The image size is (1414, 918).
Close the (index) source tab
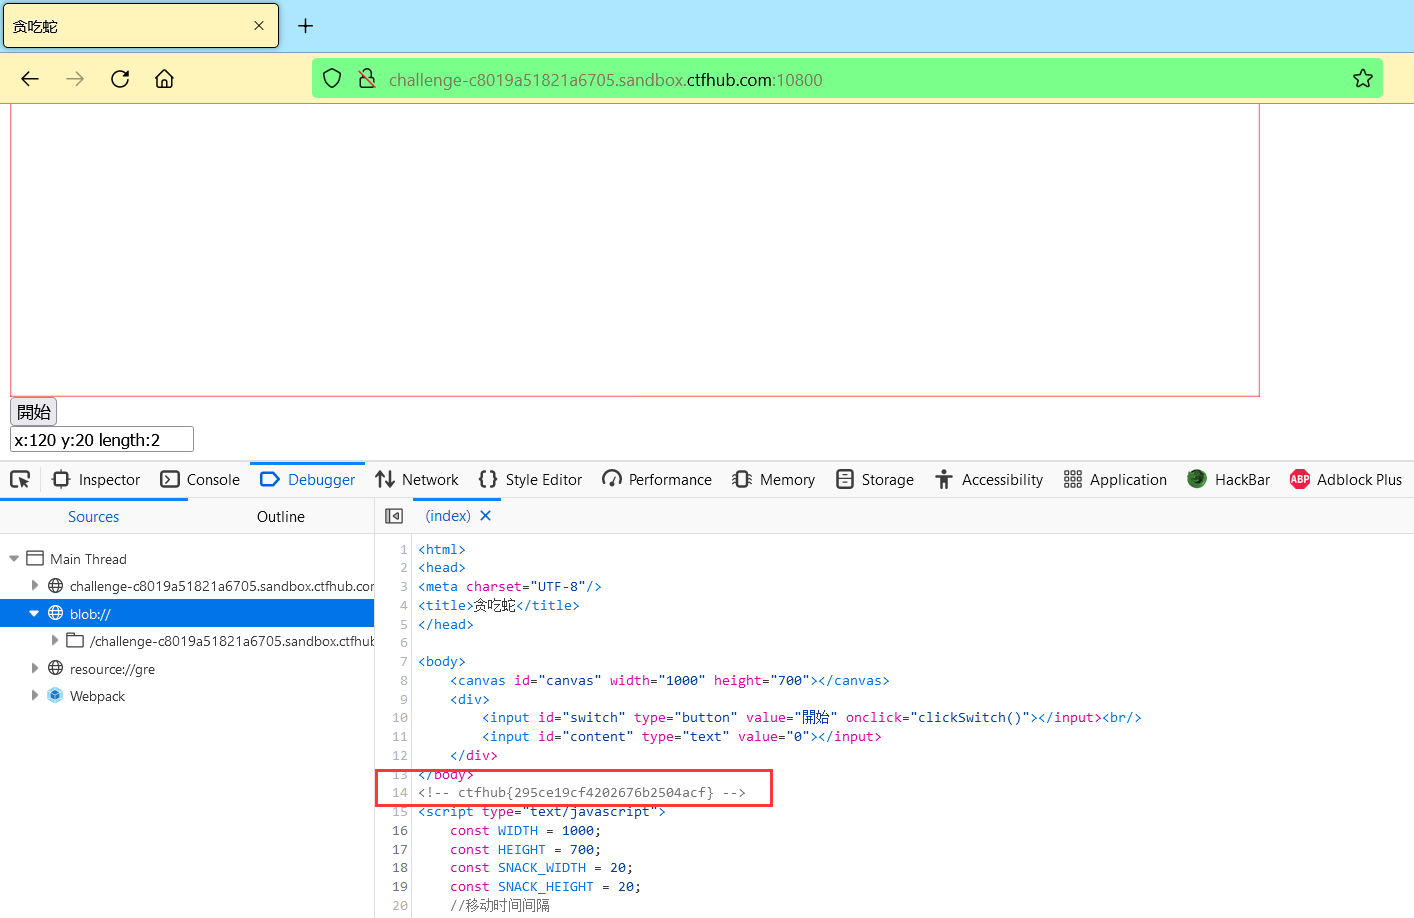coord(486,516)
